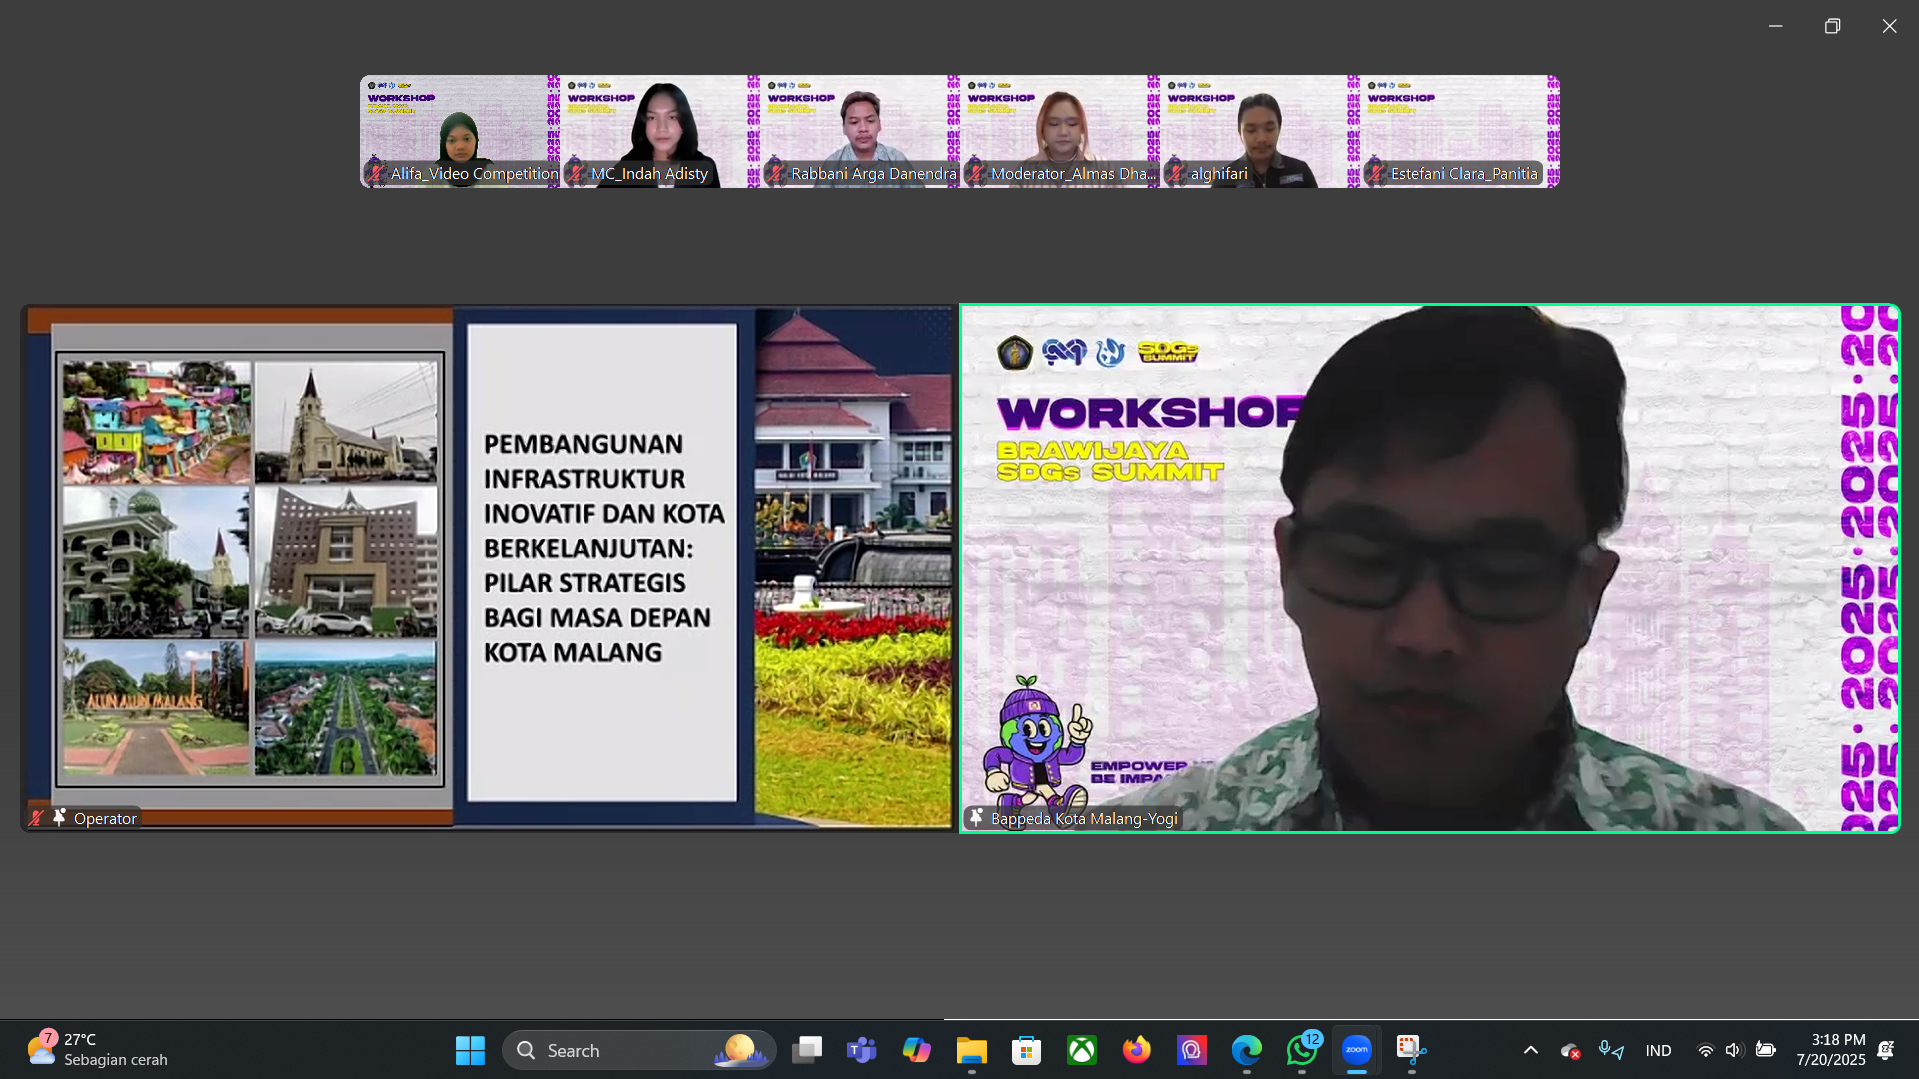Viewport: 1919px width, 1079px height.
Task: Click the muted mic icon beside MC_Indah Adisty
Action: click(x=576, y=173)
